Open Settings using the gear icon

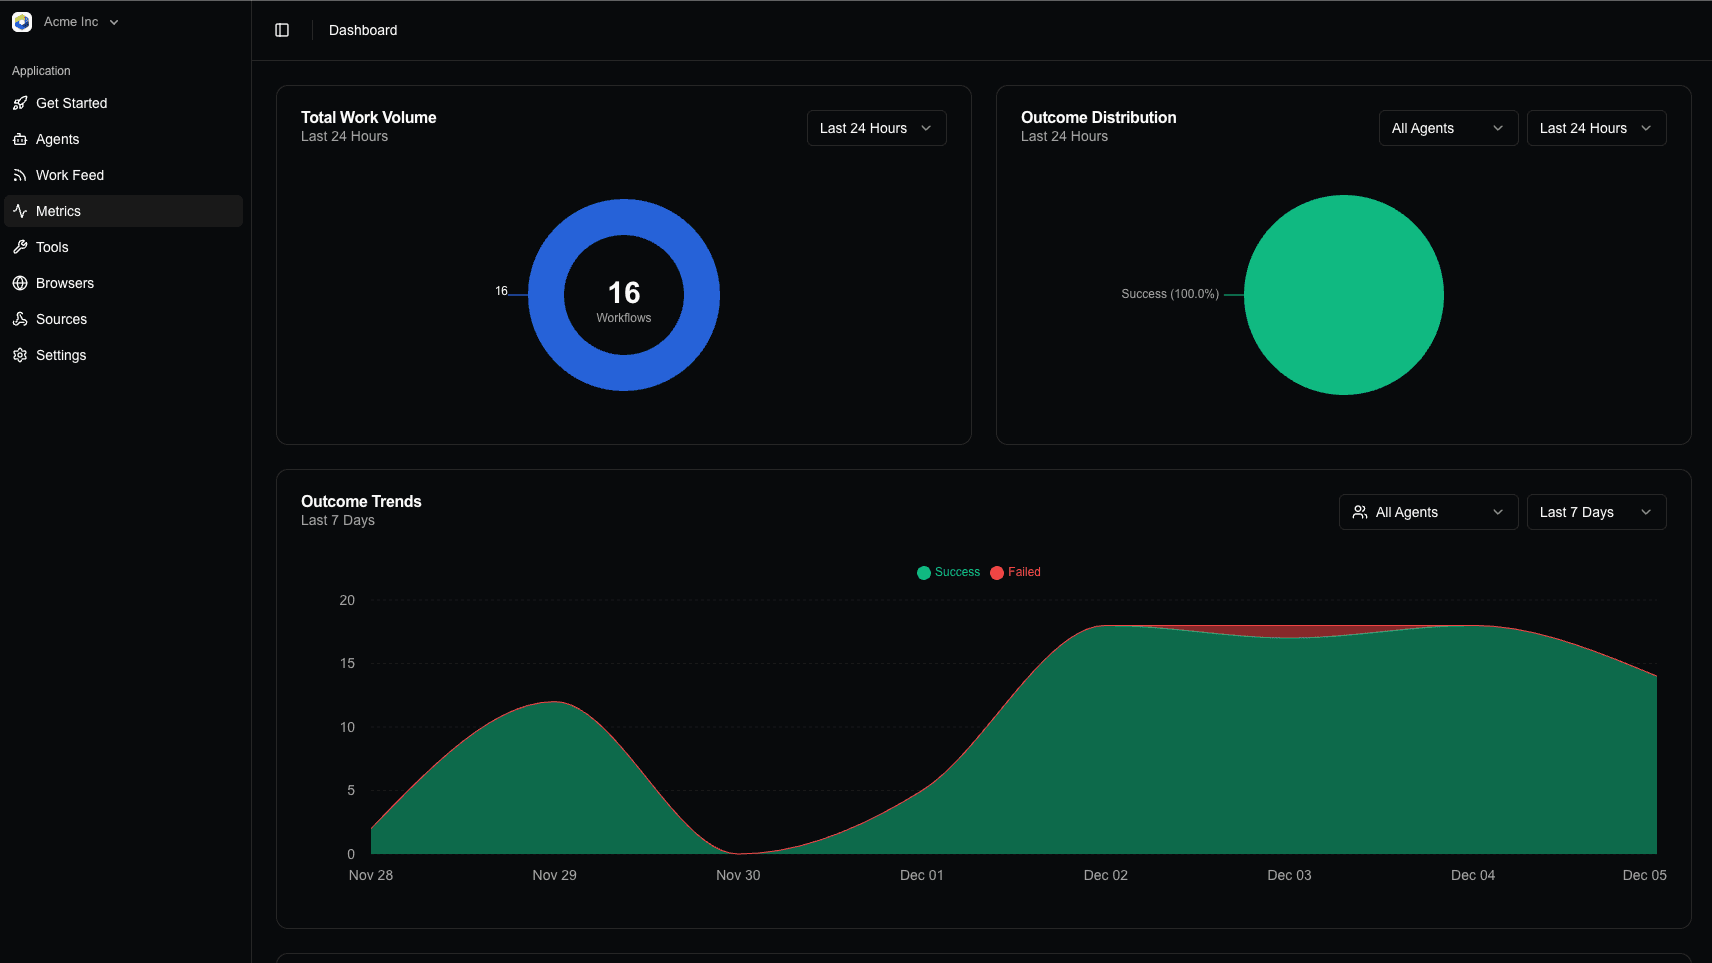(x=21, y=355)
